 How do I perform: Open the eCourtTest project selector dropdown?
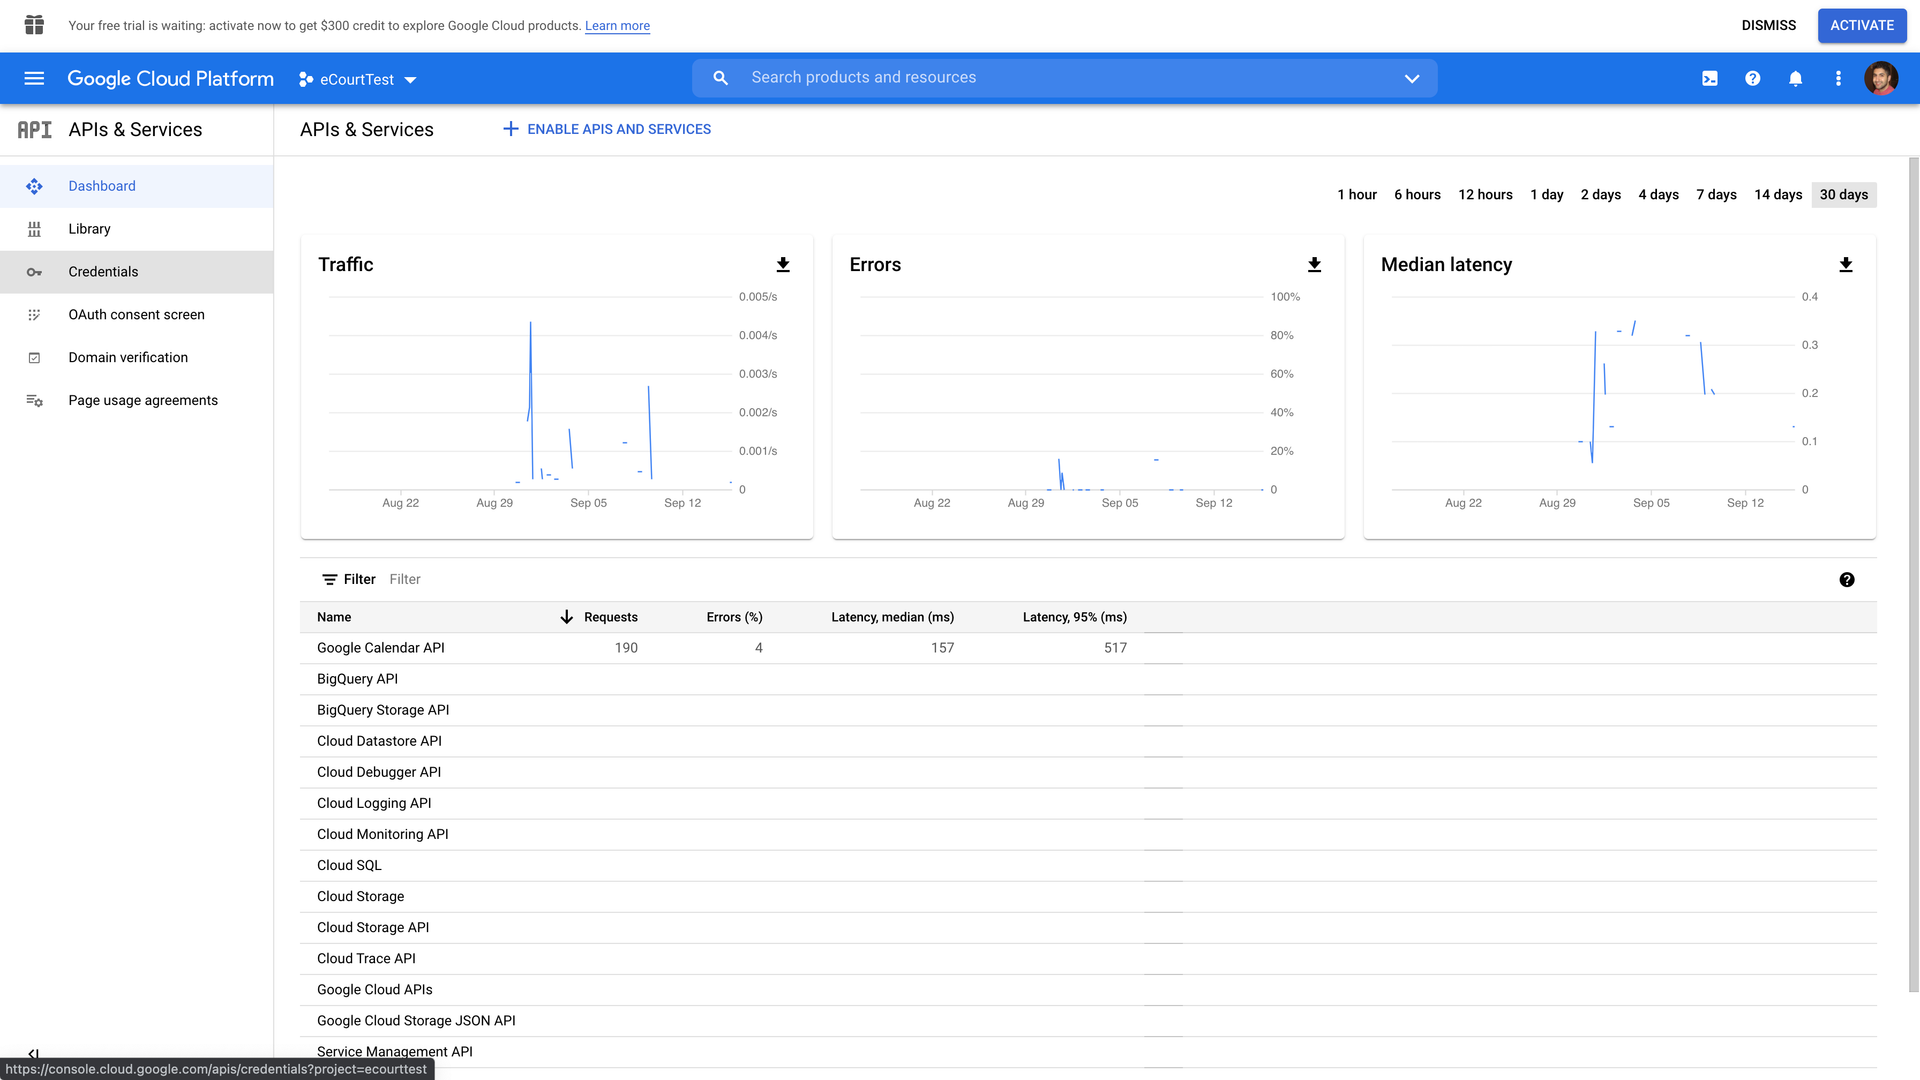click(357, 78)
